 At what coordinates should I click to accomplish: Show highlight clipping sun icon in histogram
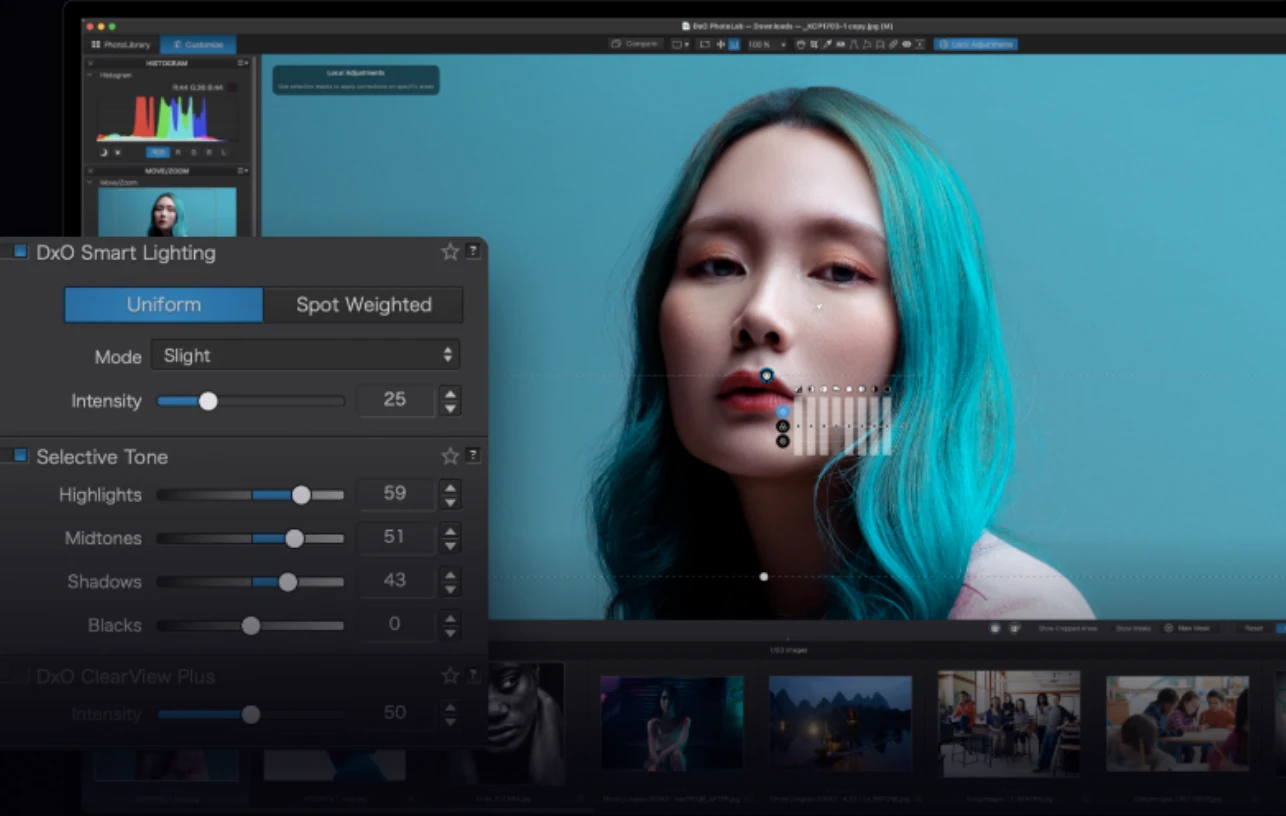[x=118, y=153]
